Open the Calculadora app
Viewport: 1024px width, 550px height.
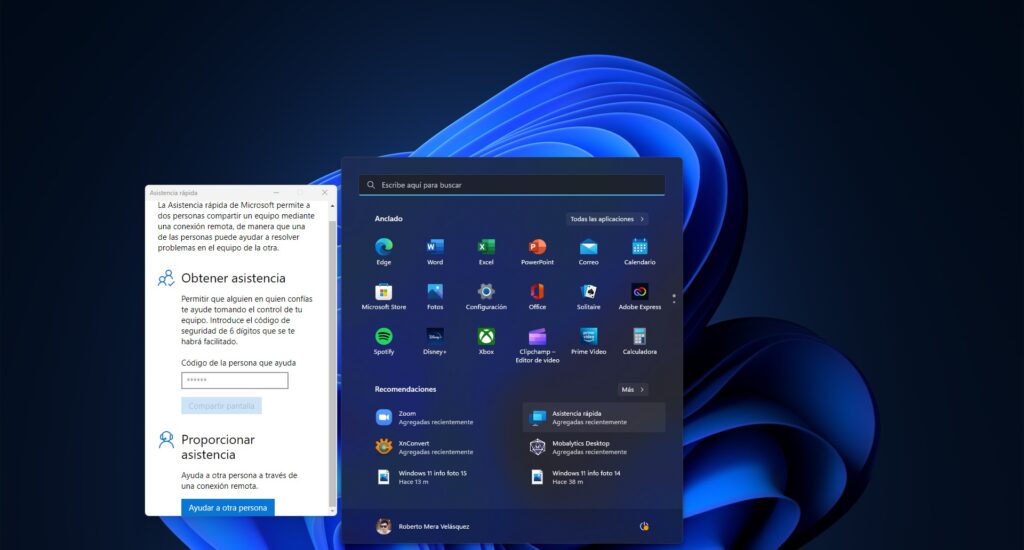click(639, 341)
